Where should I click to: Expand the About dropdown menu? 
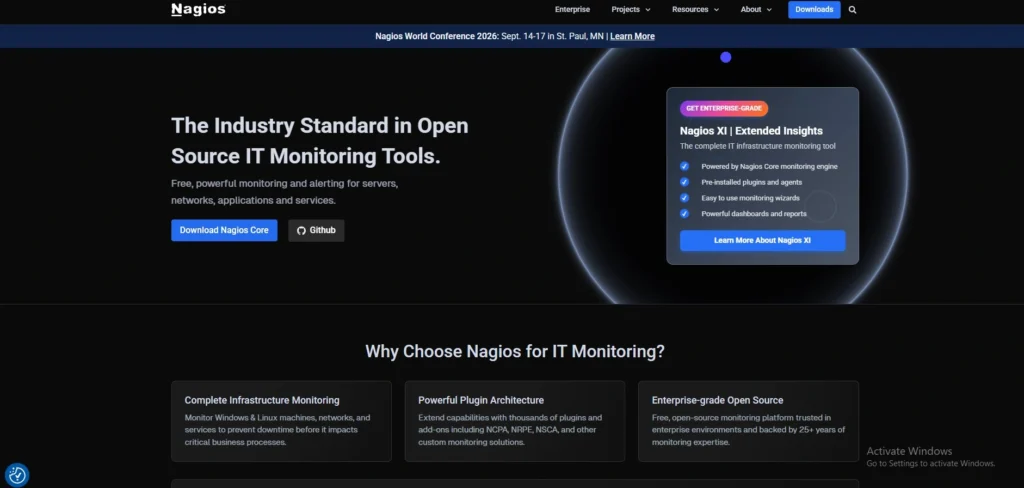tap(756, 10)
